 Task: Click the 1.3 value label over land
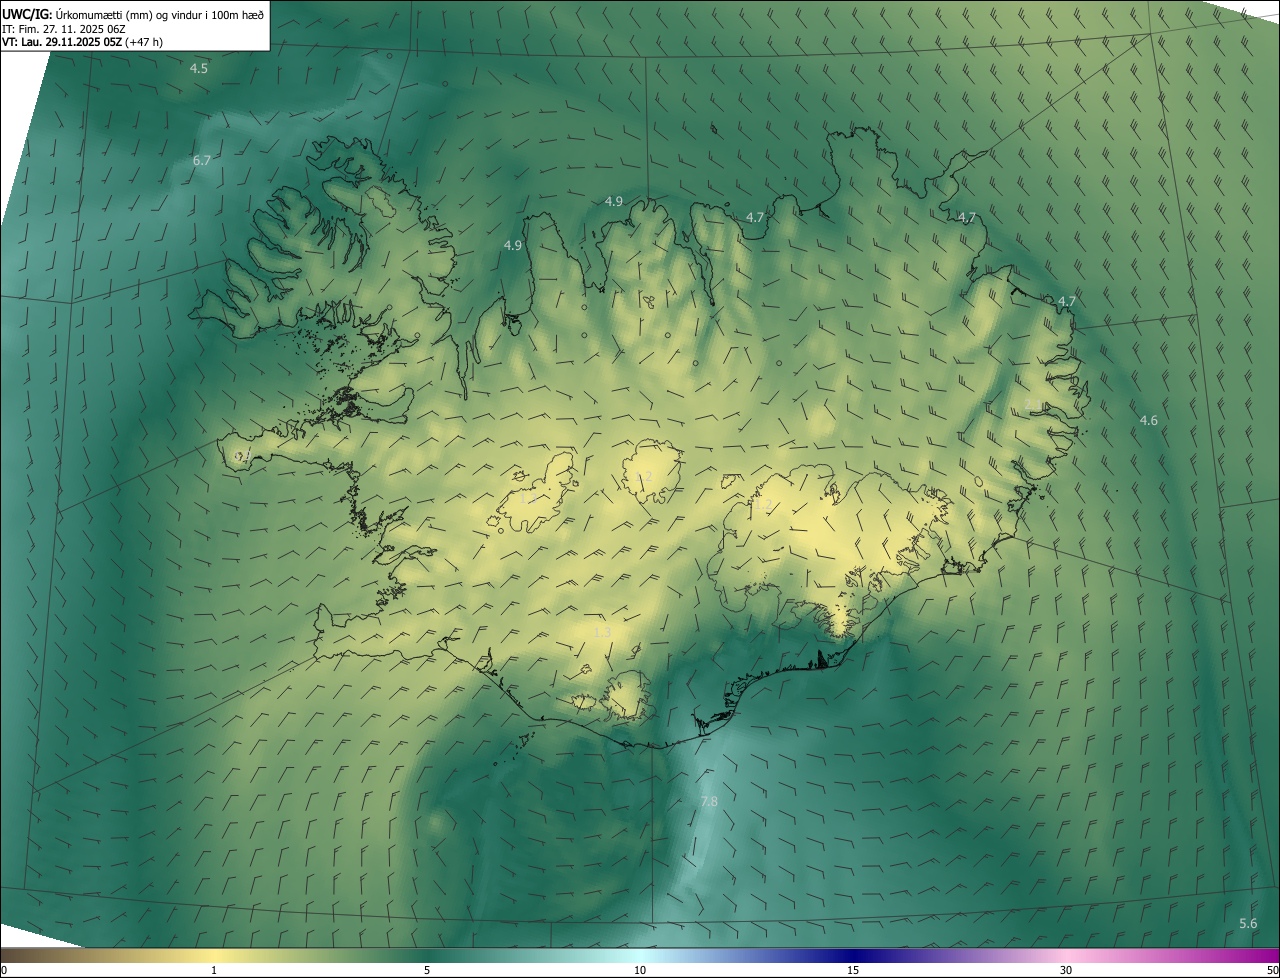click(x=602, y=633)
